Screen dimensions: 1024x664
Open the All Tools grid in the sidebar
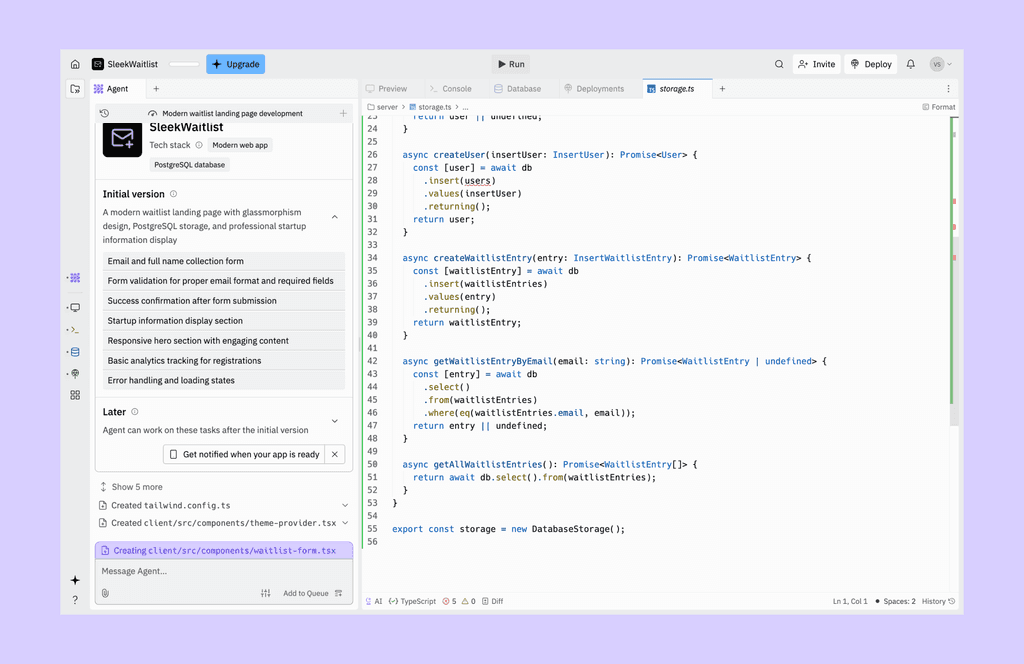pos(74,395)
